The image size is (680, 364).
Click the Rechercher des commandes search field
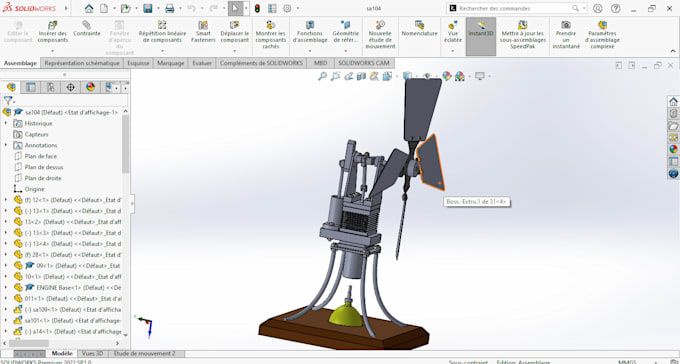pos(517,8)
